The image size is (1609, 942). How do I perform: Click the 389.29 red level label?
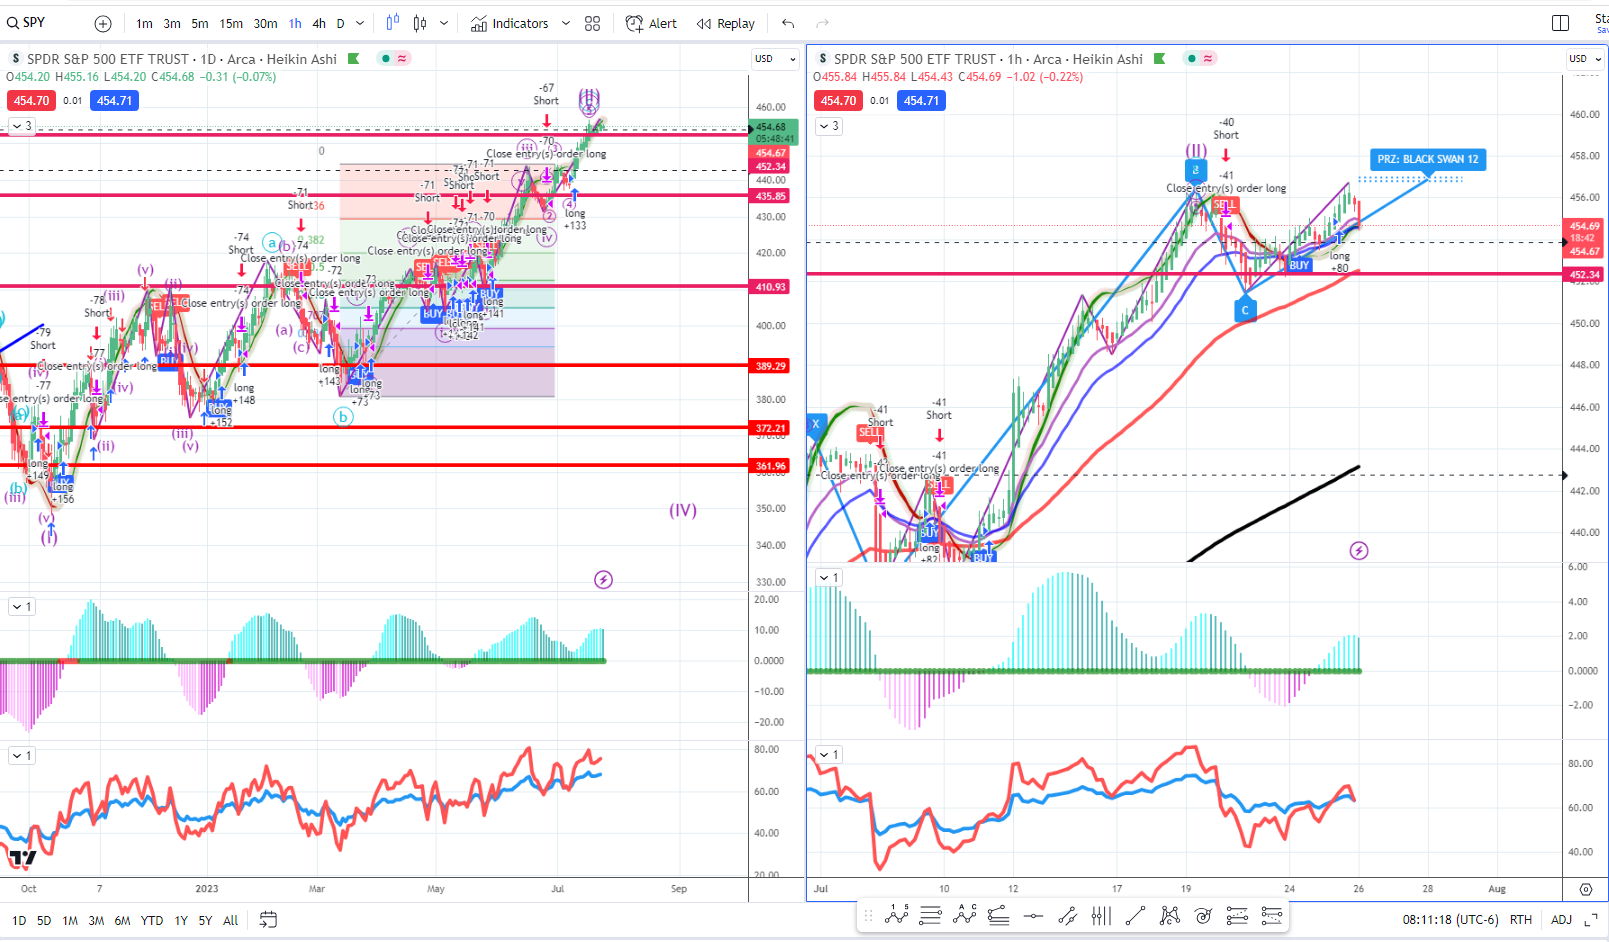point(770,366)
